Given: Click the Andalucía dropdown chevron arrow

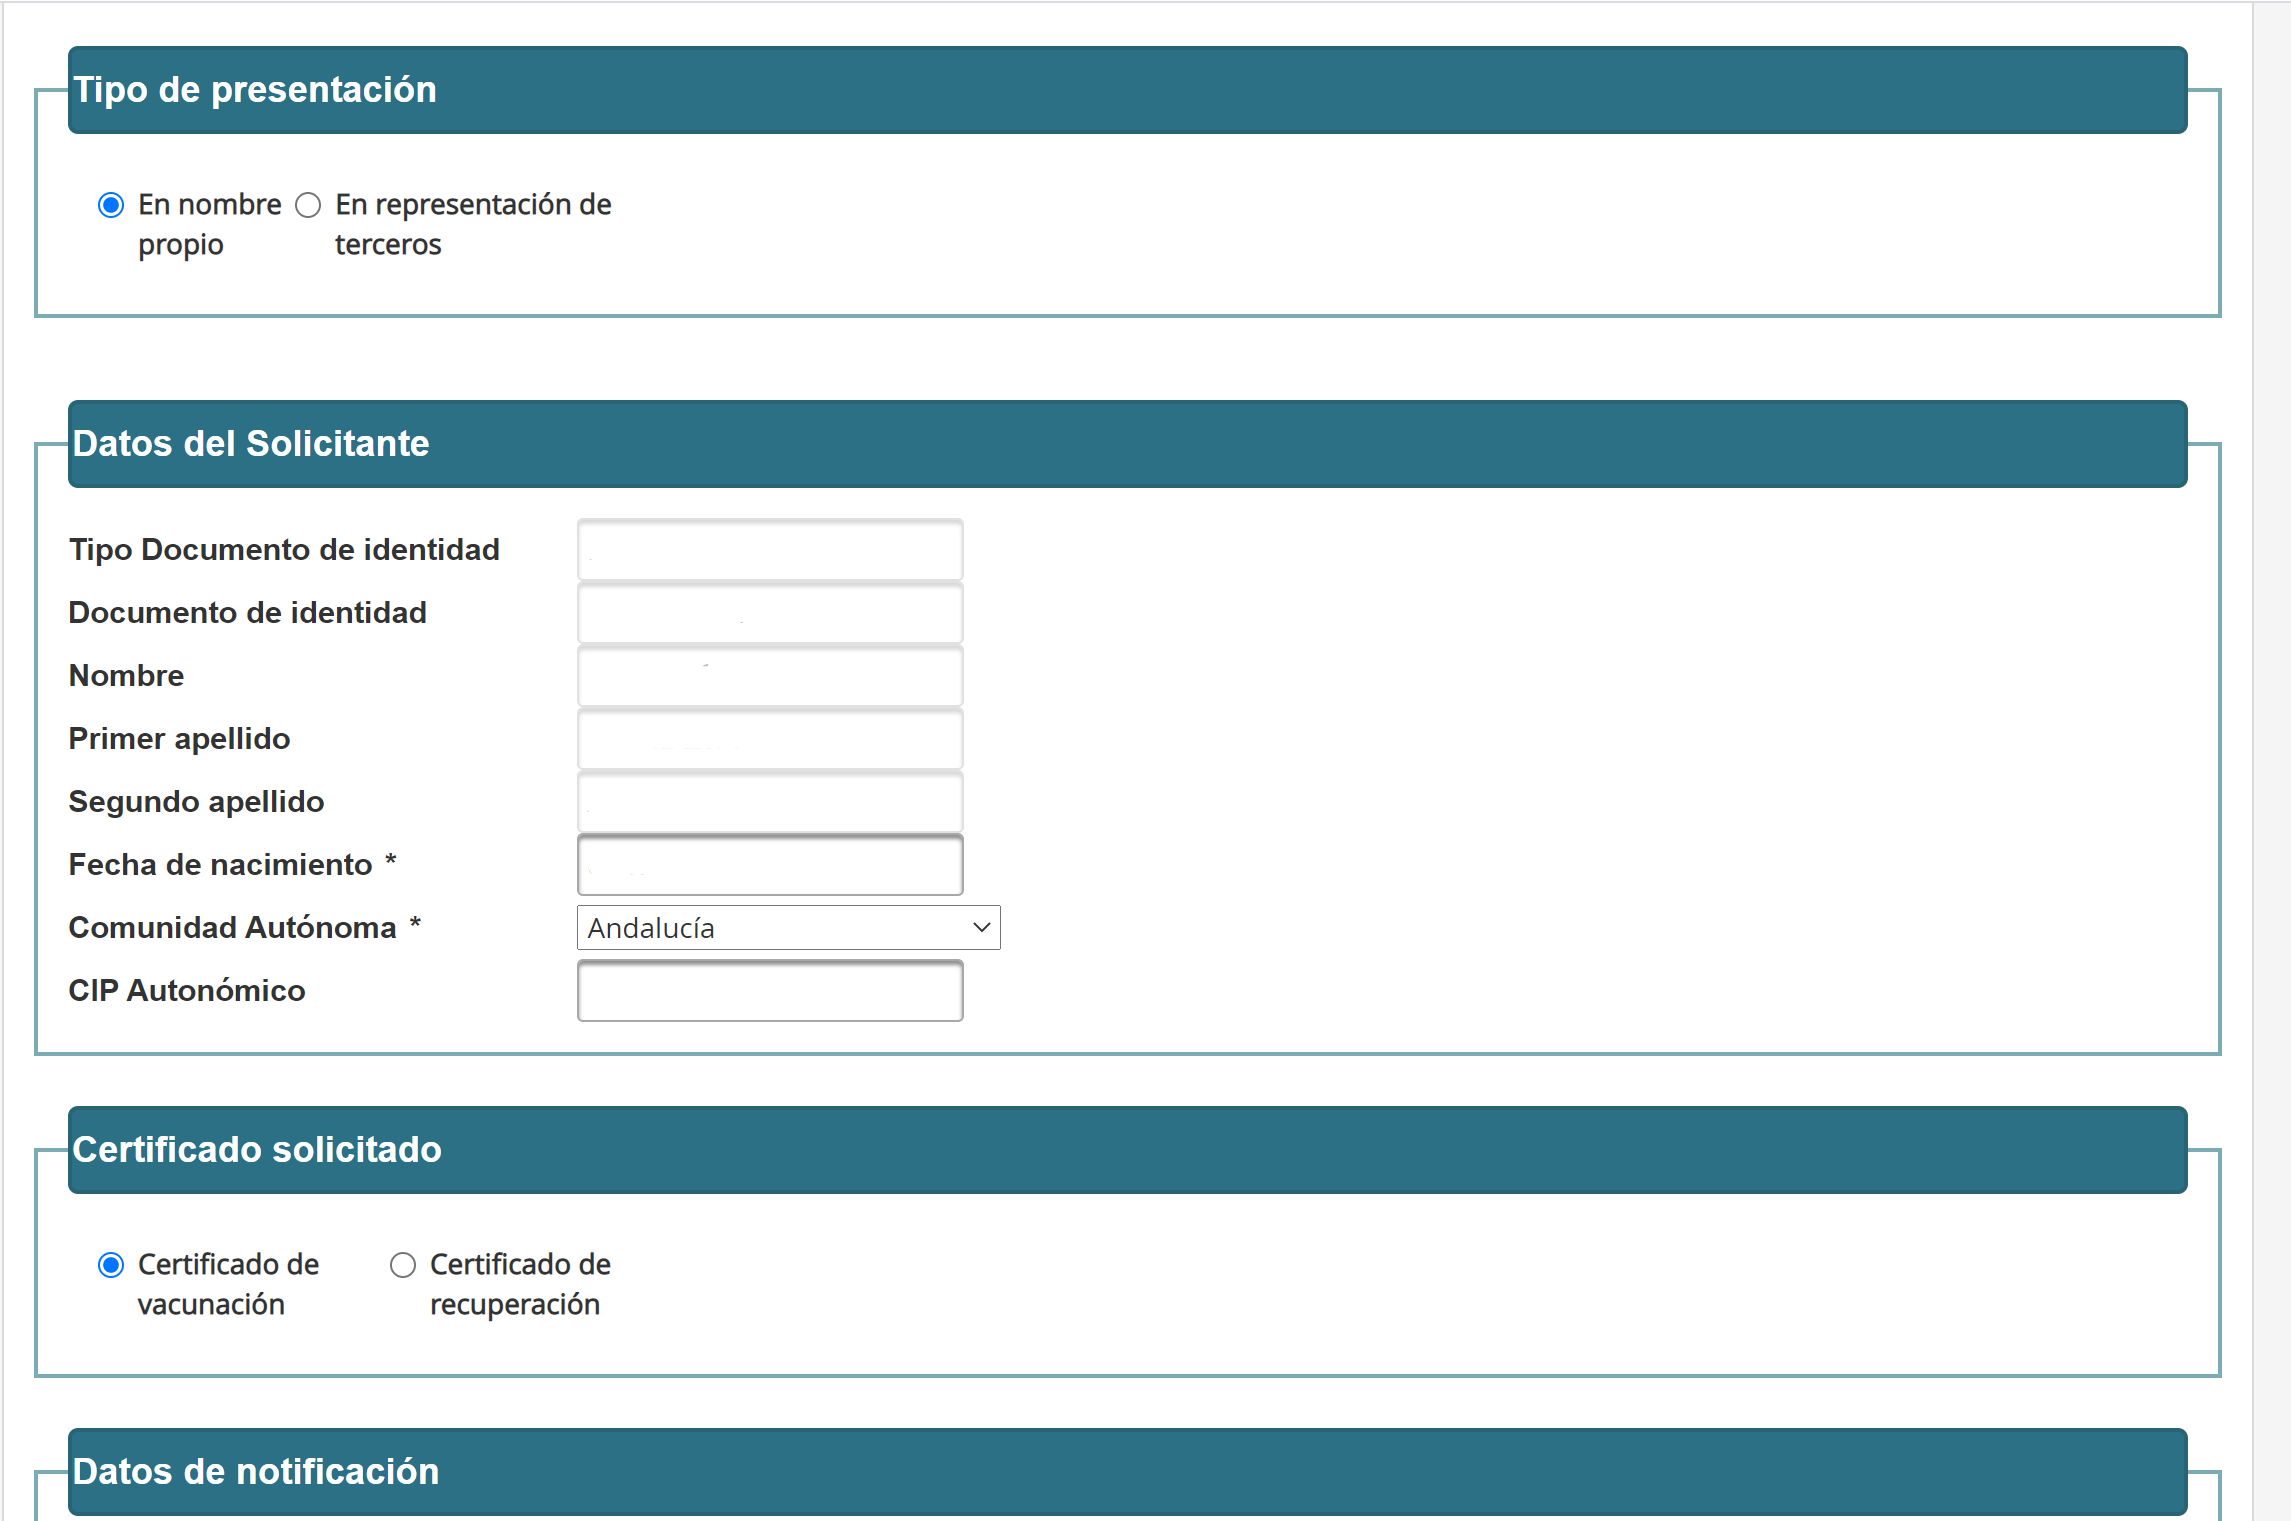Looking at the screenshot, I should coord(981,928).
